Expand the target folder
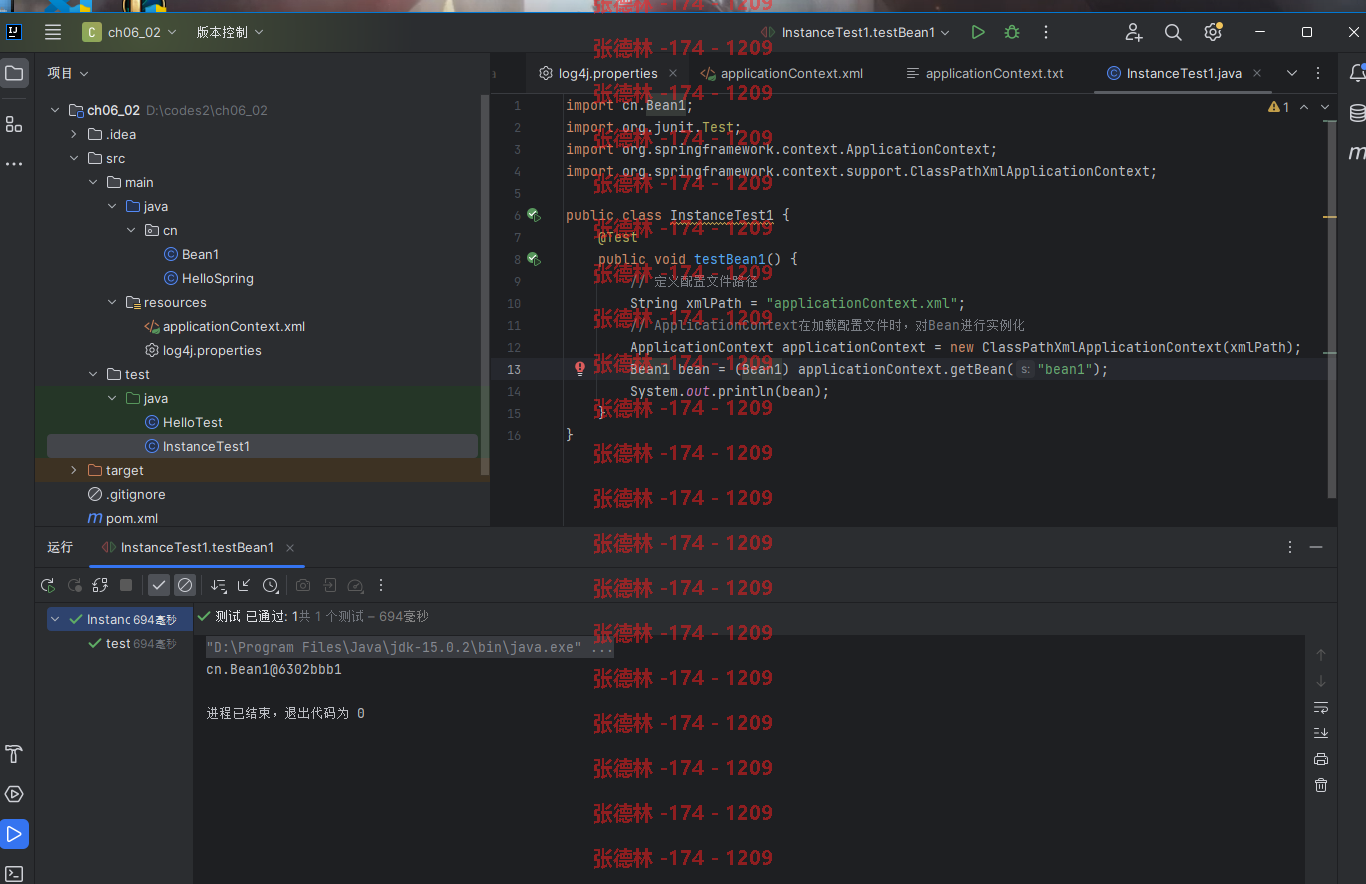This screenshot has width=1366, height=884. [x=74, y=470]
